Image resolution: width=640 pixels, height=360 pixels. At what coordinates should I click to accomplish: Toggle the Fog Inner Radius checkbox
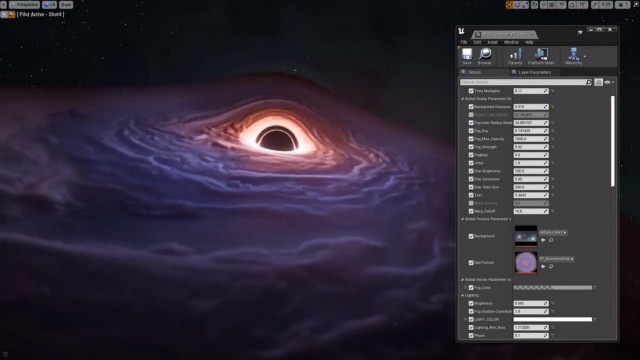471,122
